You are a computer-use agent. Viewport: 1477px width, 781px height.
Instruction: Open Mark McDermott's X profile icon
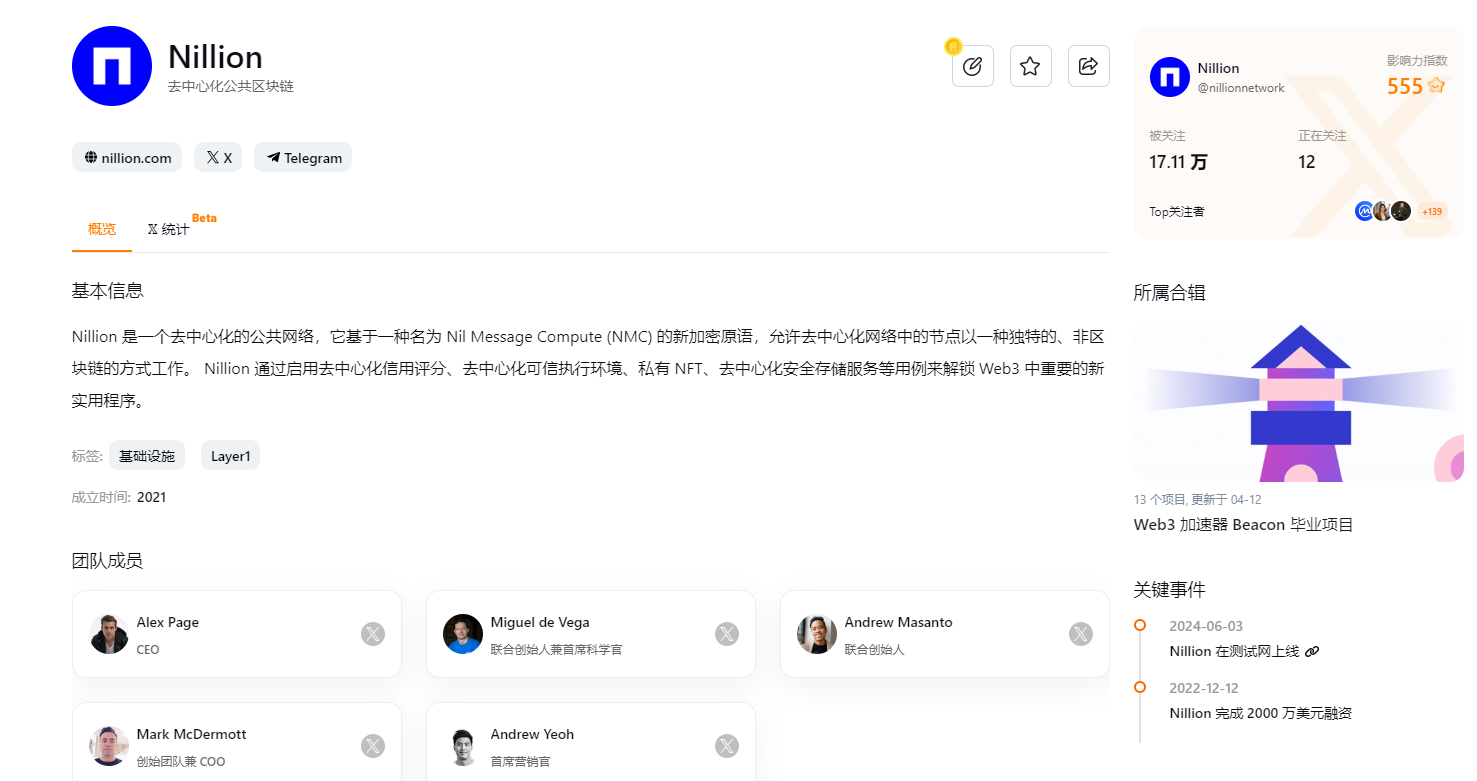point(373,746)
